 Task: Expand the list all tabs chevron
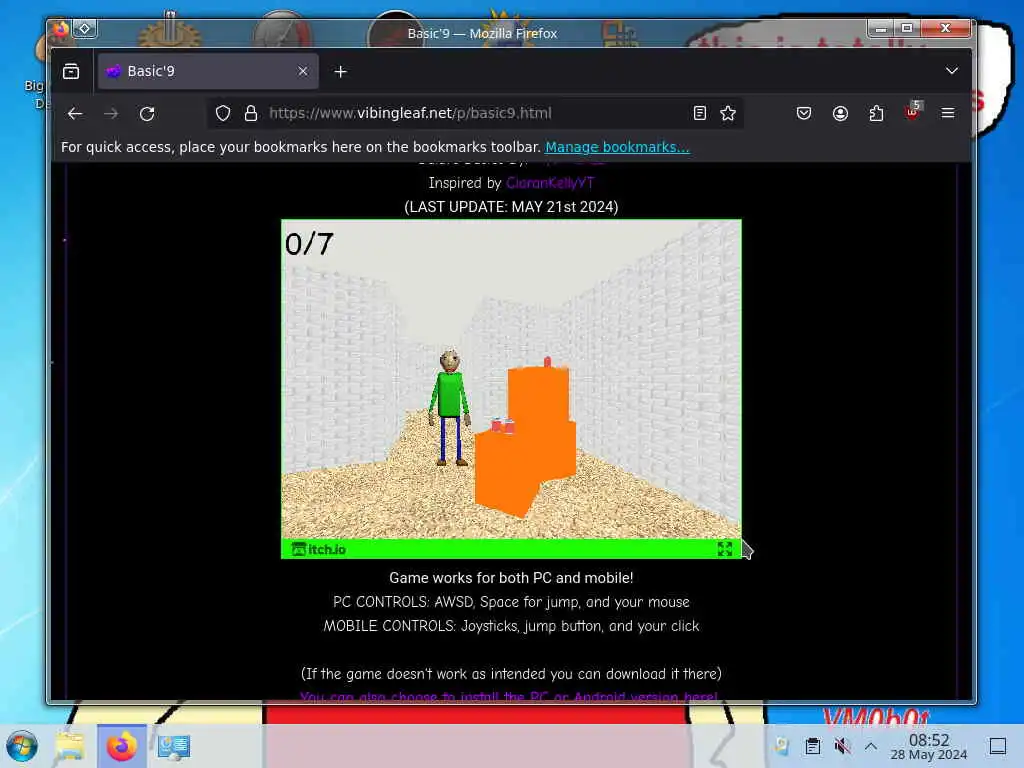tap(952, 71)
